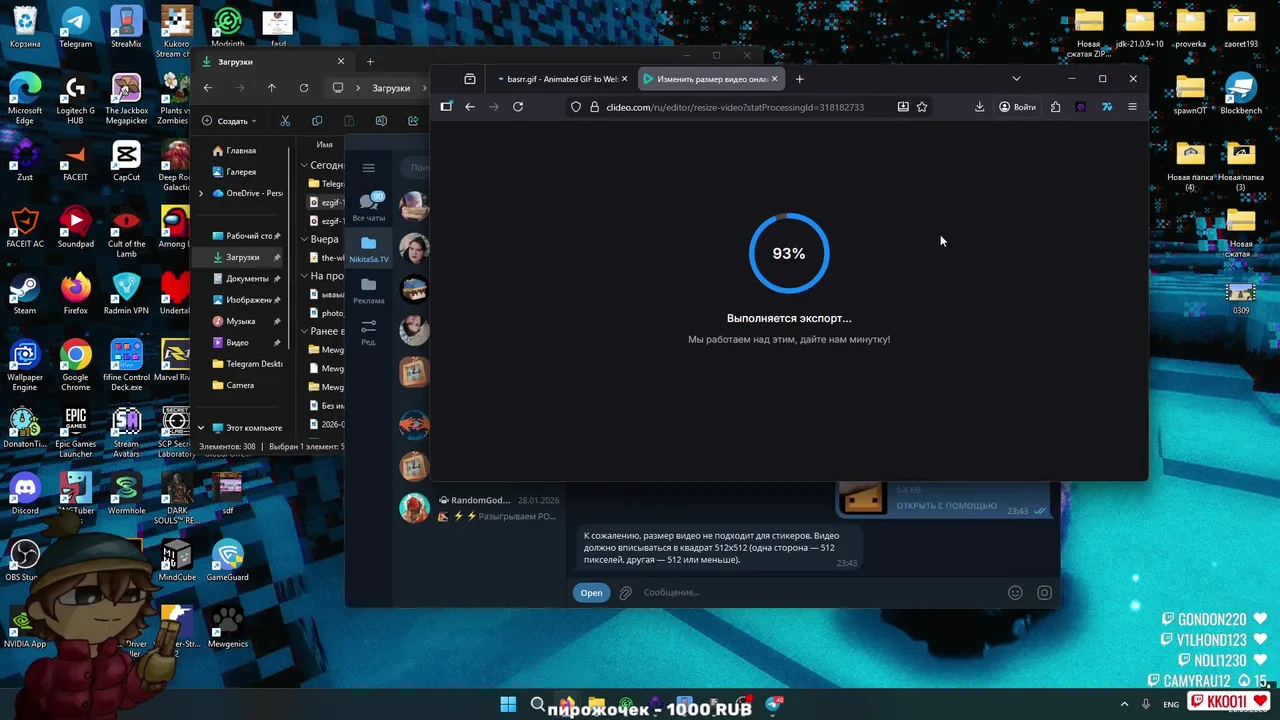Open the Discord desktop shortcut
The width and height of the screenshot is (1280, 720).
24,492
